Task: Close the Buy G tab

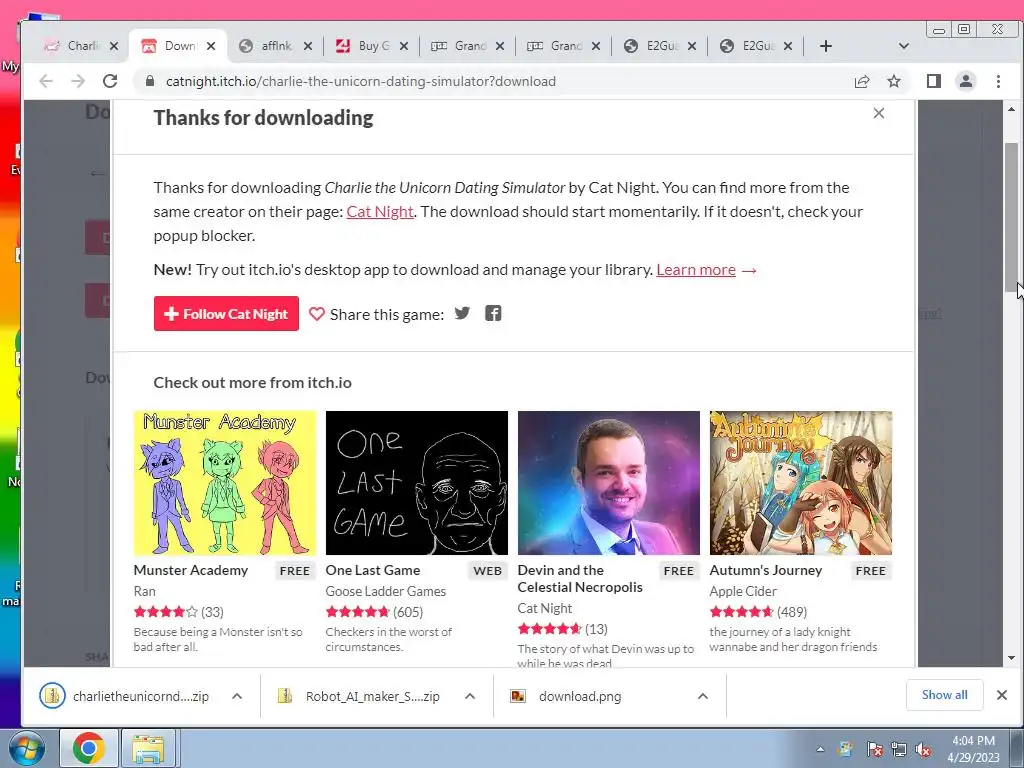Action: coord(404,46)
